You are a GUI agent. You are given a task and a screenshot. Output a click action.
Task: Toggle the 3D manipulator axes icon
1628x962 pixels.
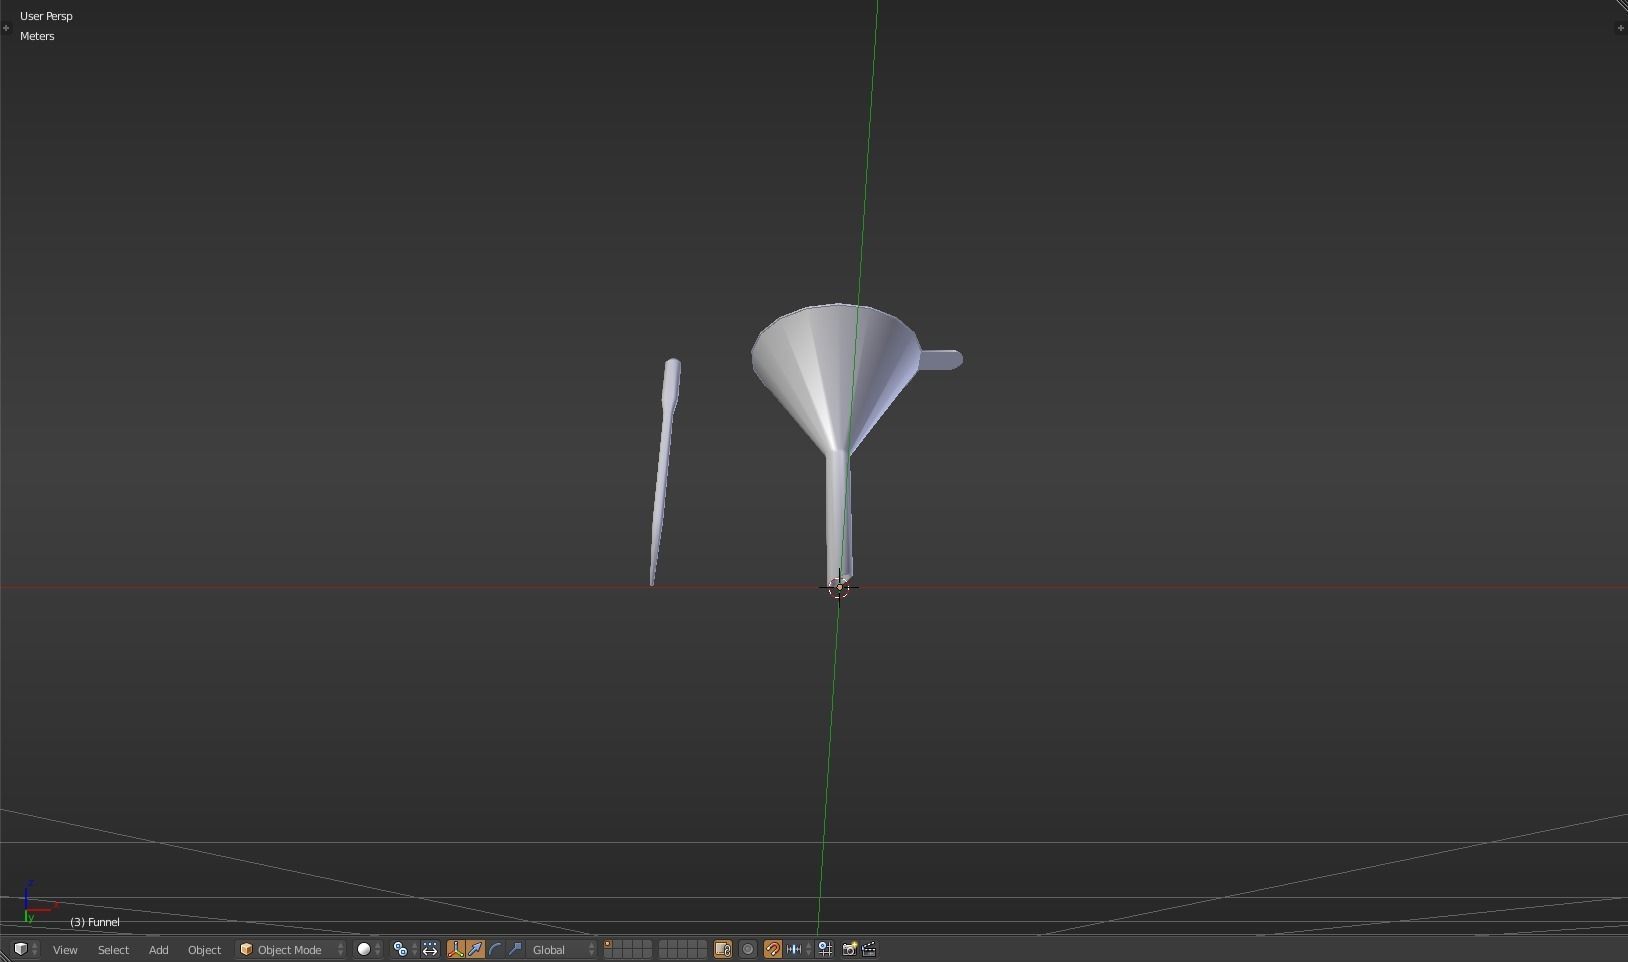point(455,949)
